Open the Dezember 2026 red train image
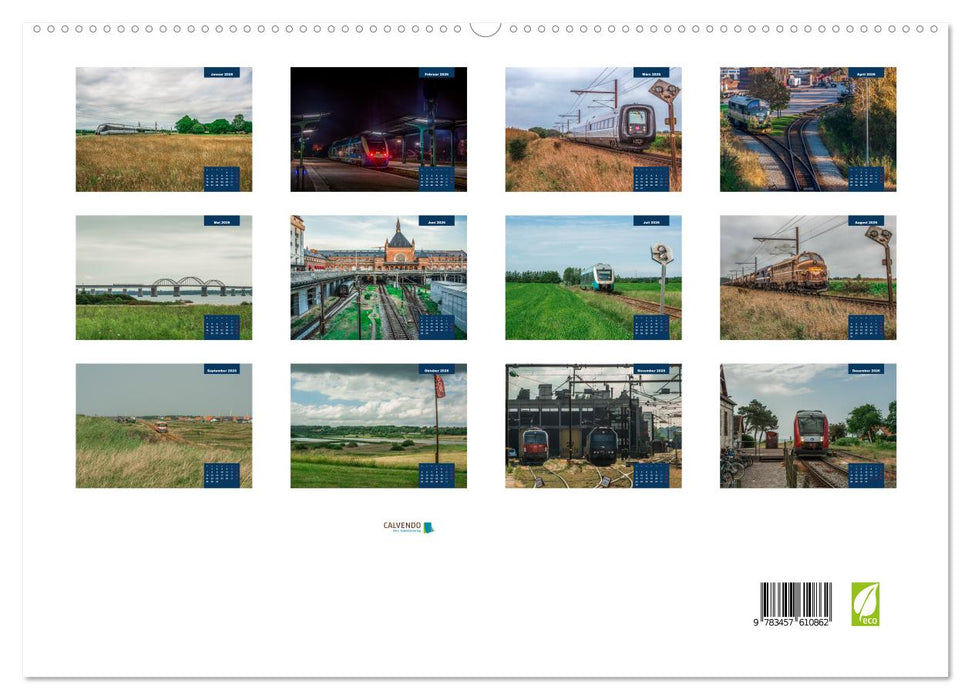 click(x=808, y=425)
